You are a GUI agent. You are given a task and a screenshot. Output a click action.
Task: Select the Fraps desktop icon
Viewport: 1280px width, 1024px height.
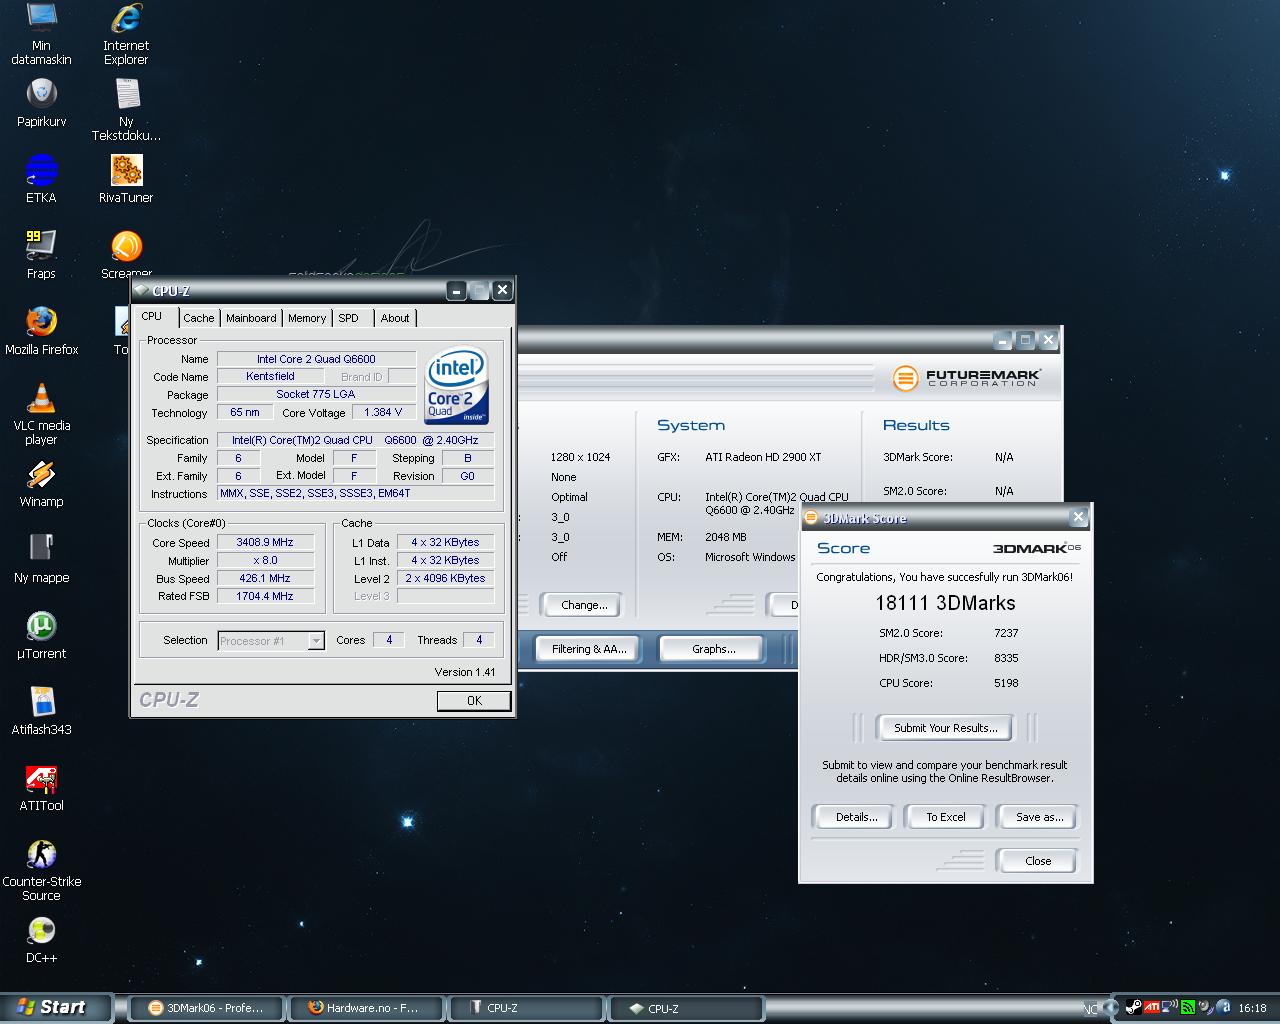point(41,255)
